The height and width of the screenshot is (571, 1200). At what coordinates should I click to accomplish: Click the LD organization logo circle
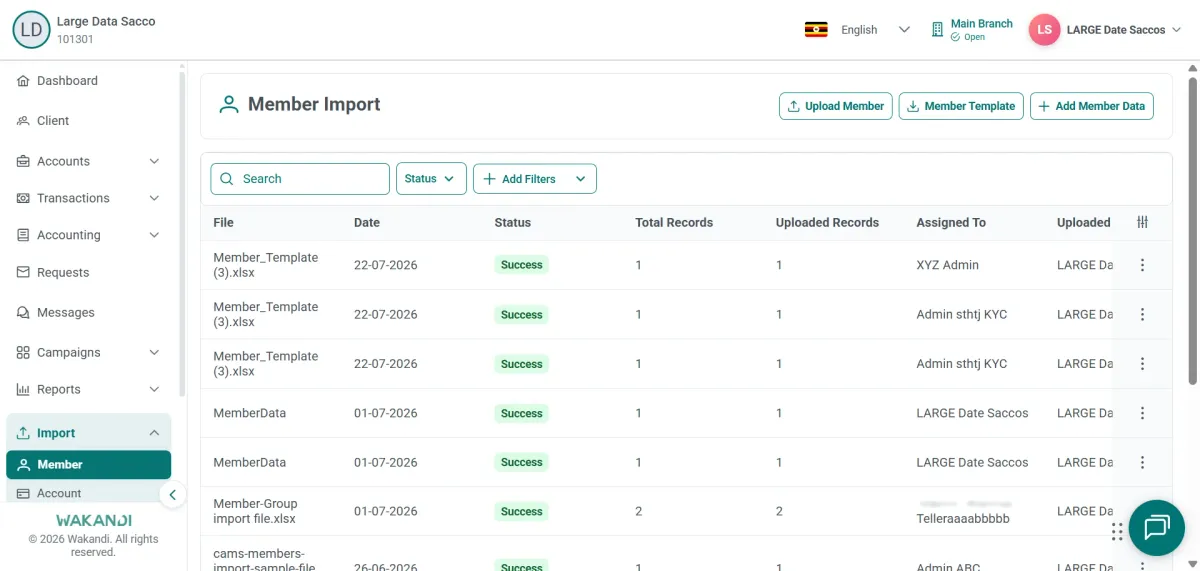[32, 30]
